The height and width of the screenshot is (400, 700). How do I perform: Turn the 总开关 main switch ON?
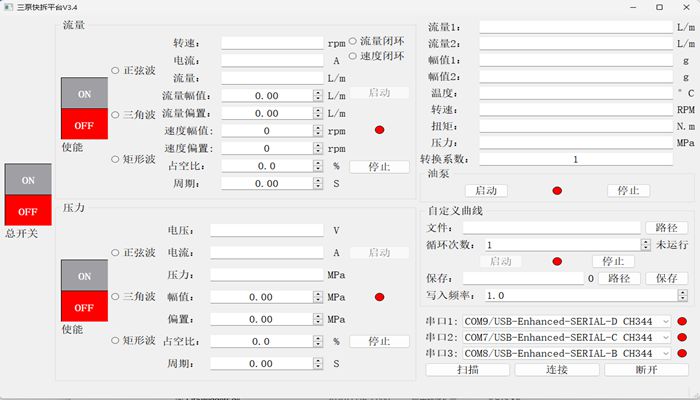(x=28, y=180)
